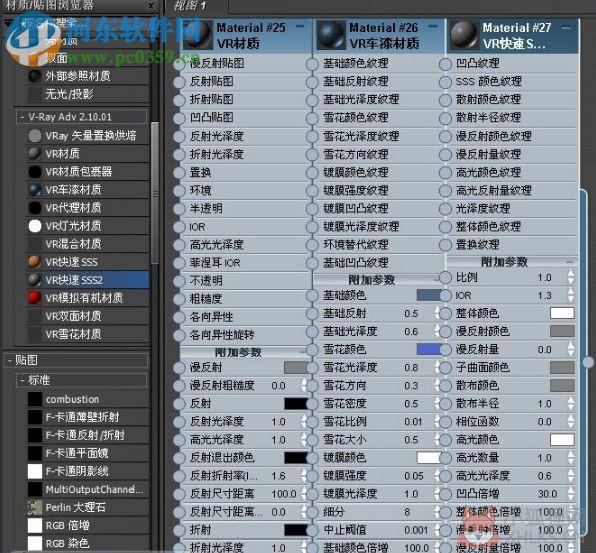Click 外部参照材质 sphere icon

[35, 76]
